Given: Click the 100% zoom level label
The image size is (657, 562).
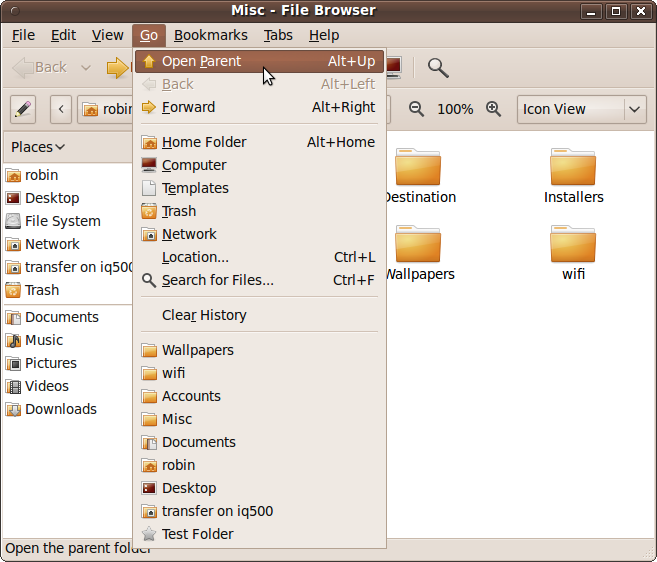Looking at the screenshot, I should tap(455, 109).
